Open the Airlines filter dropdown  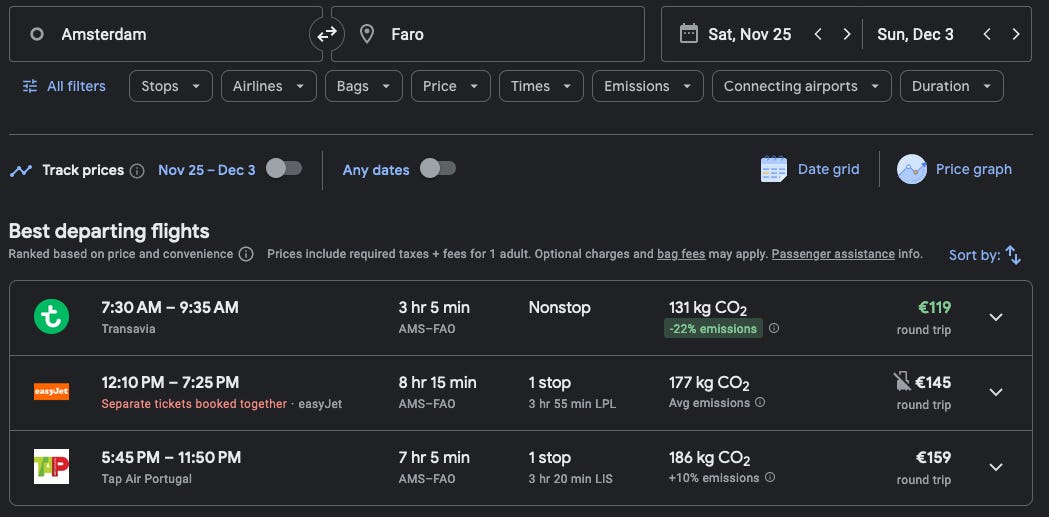(x=268, y=86)
